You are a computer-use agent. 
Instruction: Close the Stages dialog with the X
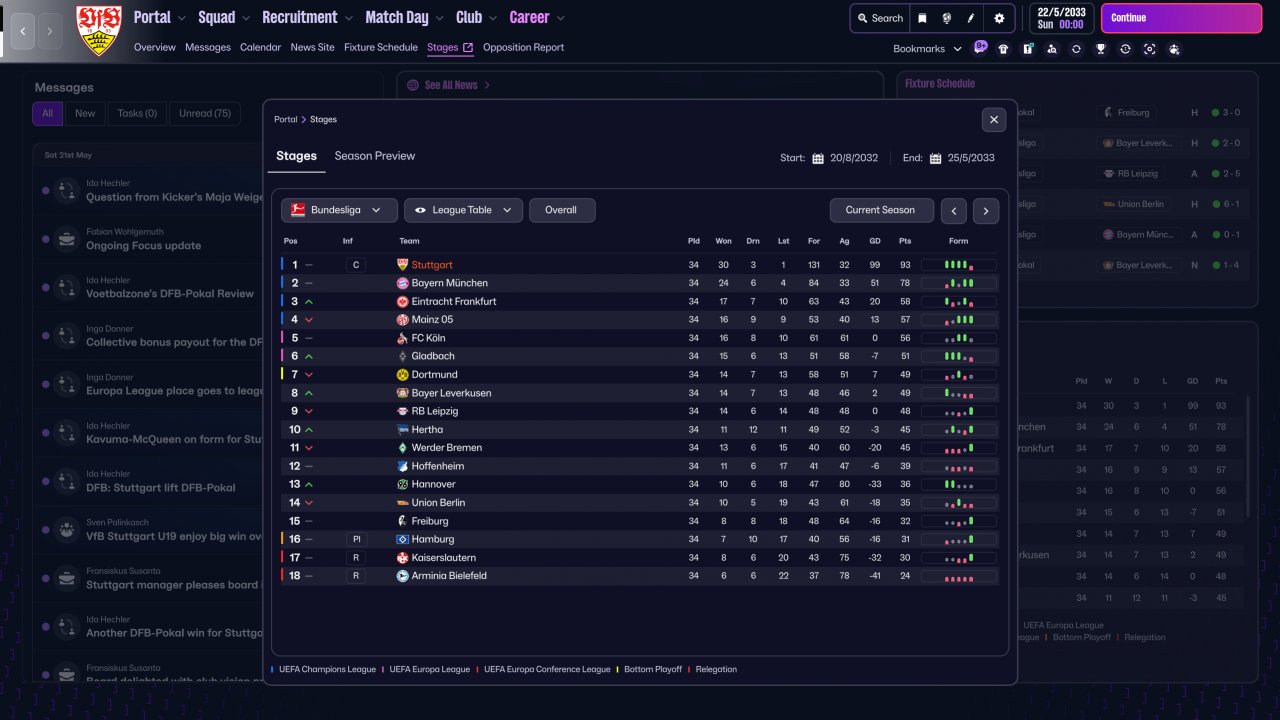point(994,119)
